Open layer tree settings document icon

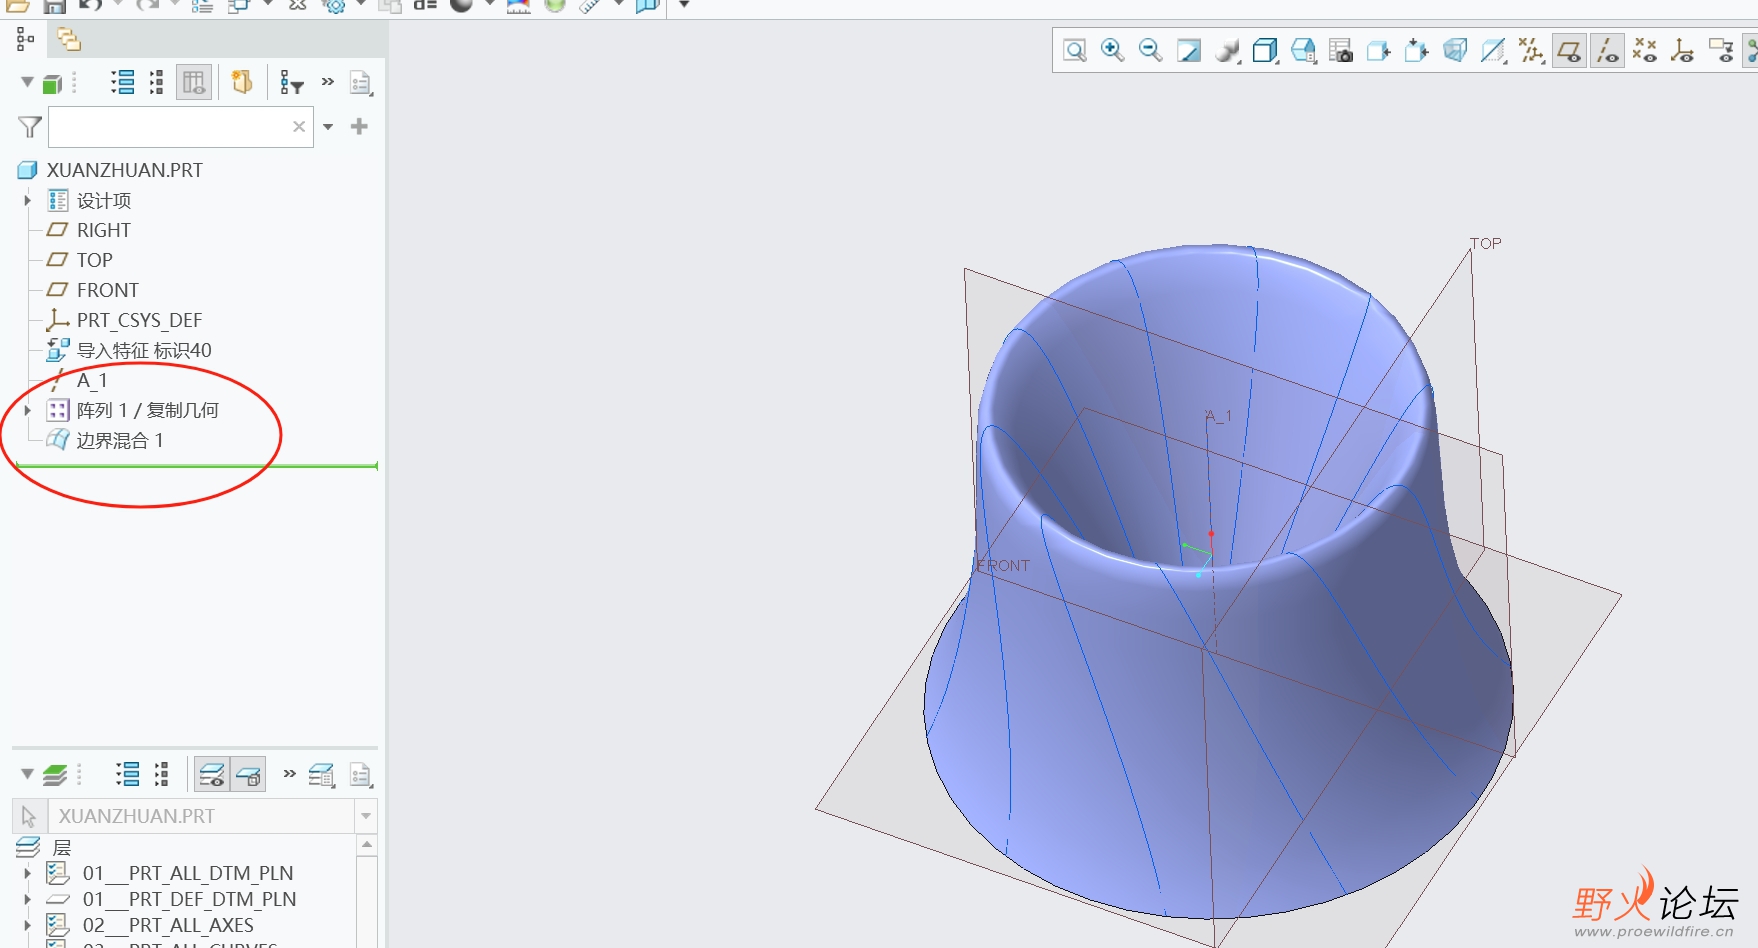tap(361, 774)
